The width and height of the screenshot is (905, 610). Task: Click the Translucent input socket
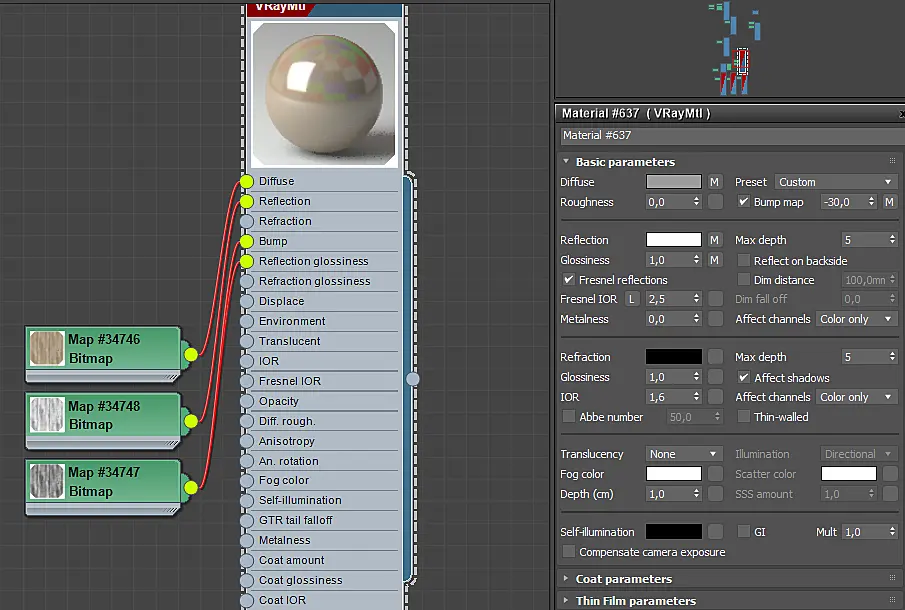click(246, 341)
